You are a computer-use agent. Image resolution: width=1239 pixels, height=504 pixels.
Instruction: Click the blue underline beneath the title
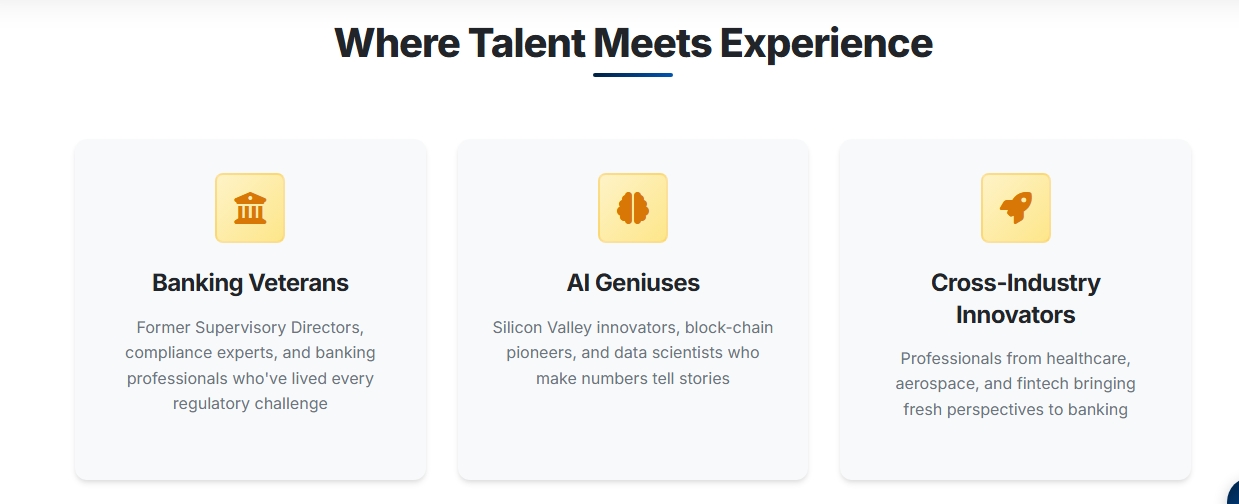(x=633, y=75)
